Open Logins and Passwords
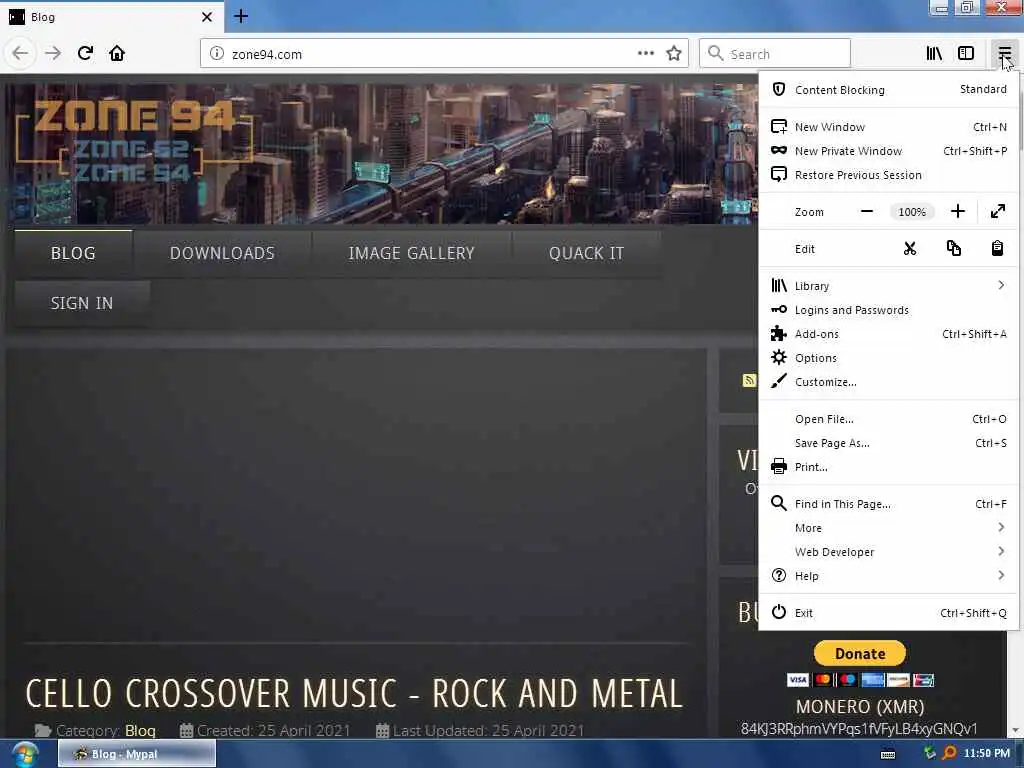 coord(889,310)
